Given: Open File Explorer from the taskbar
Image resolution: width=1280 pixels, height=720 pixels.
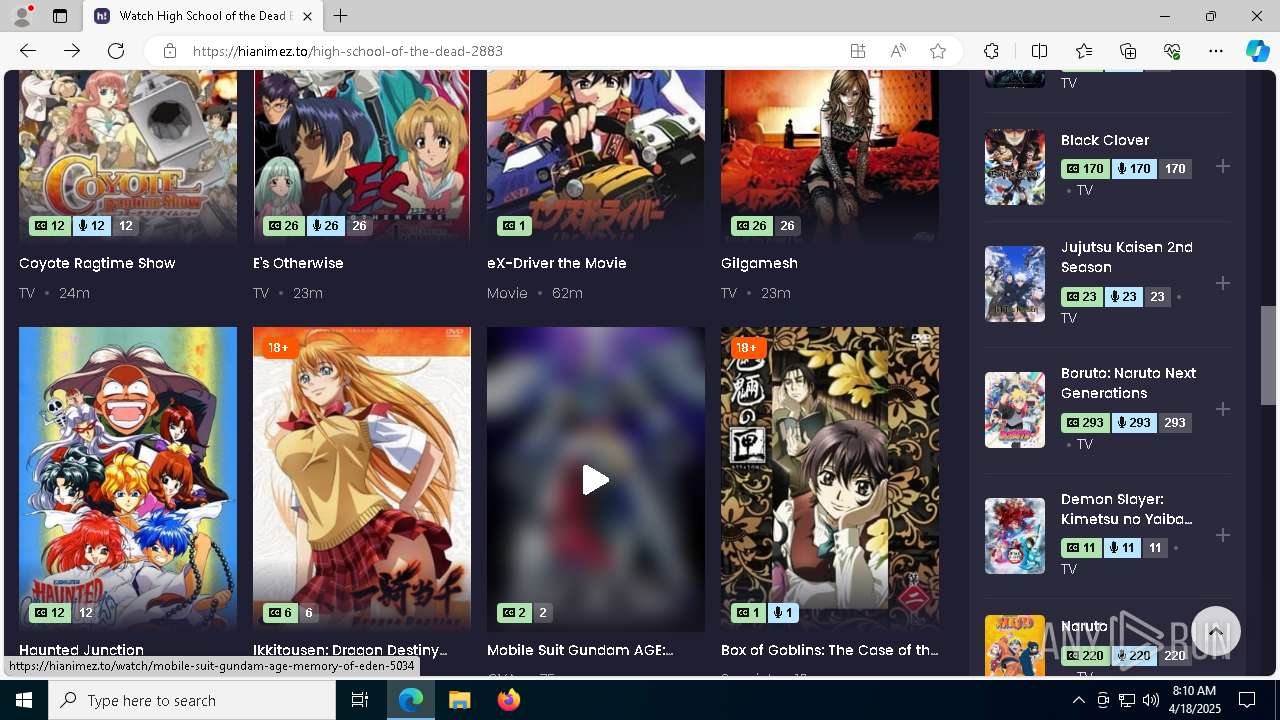Looking at the screenshot, I should point(460,700).
